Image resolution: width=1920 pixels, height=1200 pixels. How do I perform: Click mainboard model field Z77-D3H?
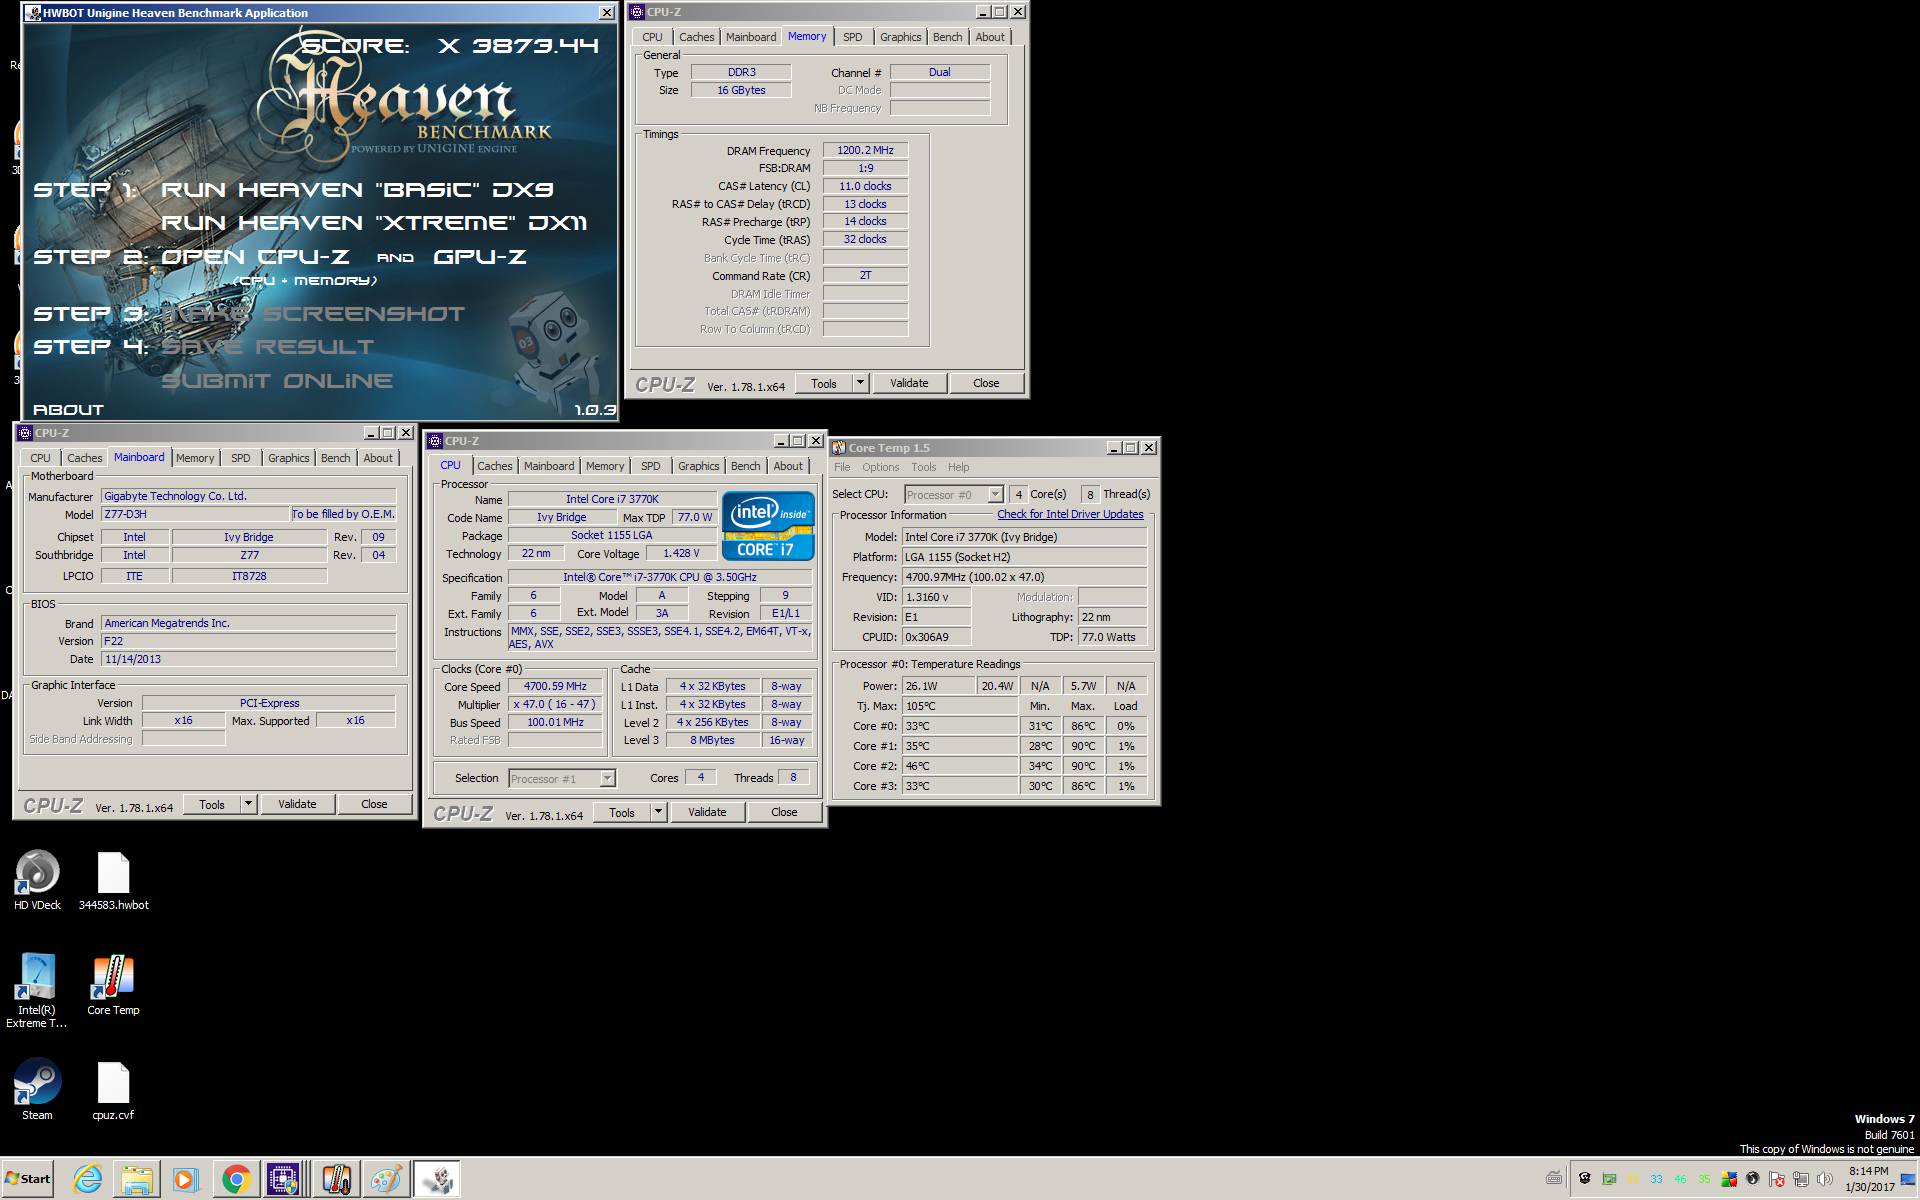tap(195, 514)
